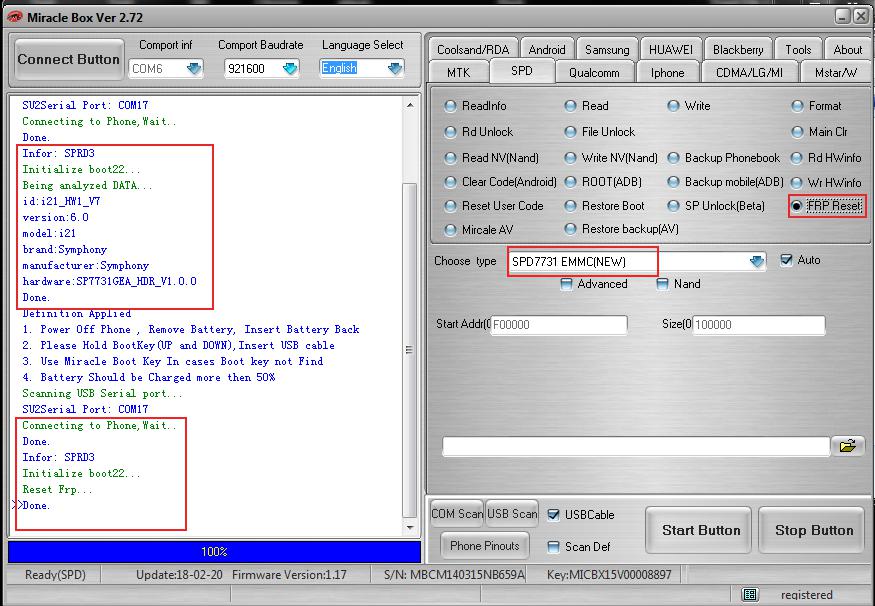The width and height of the screenshot is (875, 606).
Task: Open Phone Pinouts
Action: (484, 546)
